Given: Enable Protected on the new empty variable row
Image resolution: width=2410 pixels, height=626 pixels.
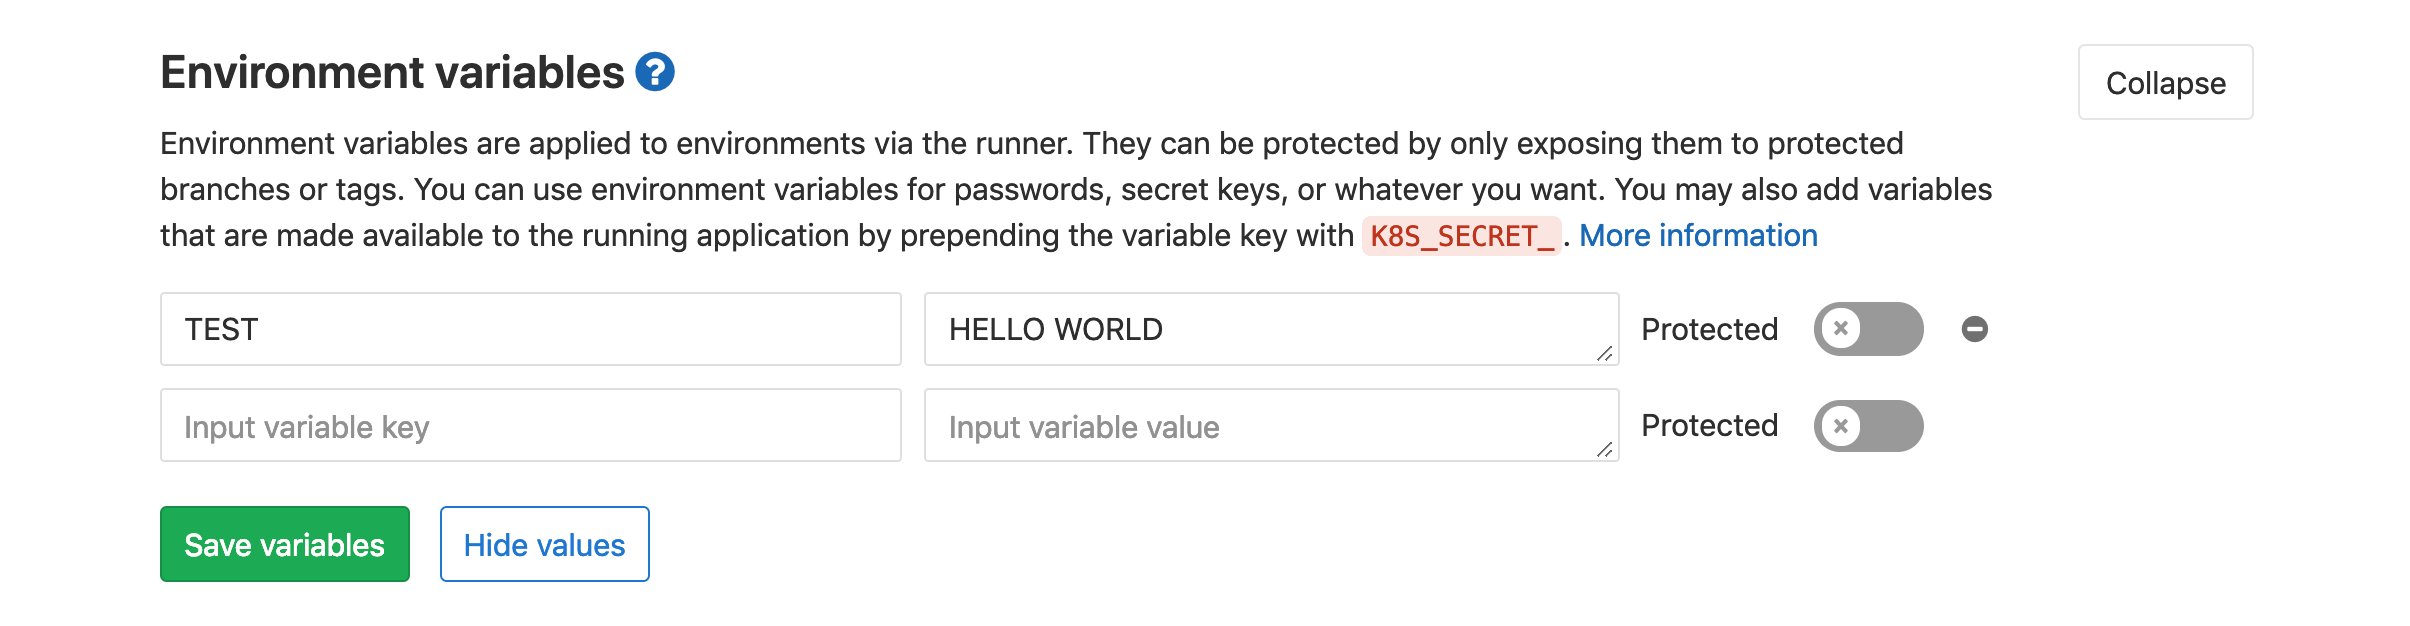Looking at the screenshot, I should (1868, 426).
